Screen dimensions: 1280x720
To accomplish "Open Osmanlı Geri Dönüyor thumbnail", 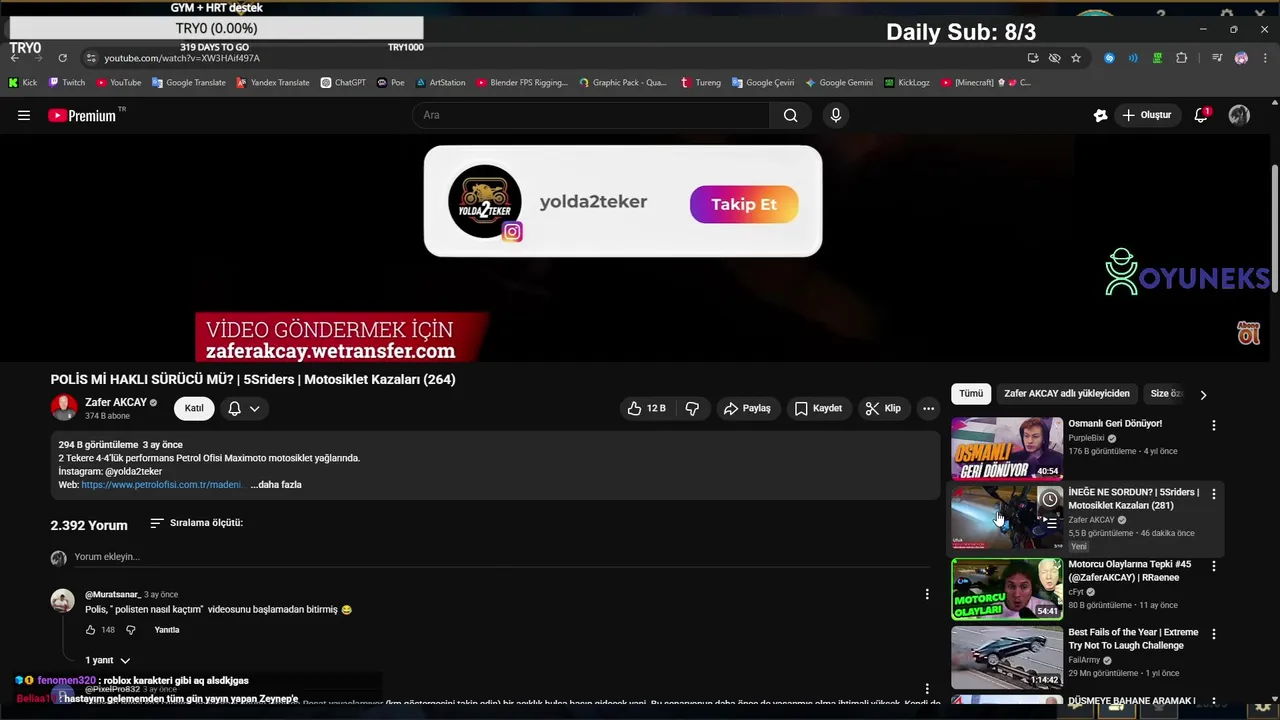I will click(x=1007, y=448).
